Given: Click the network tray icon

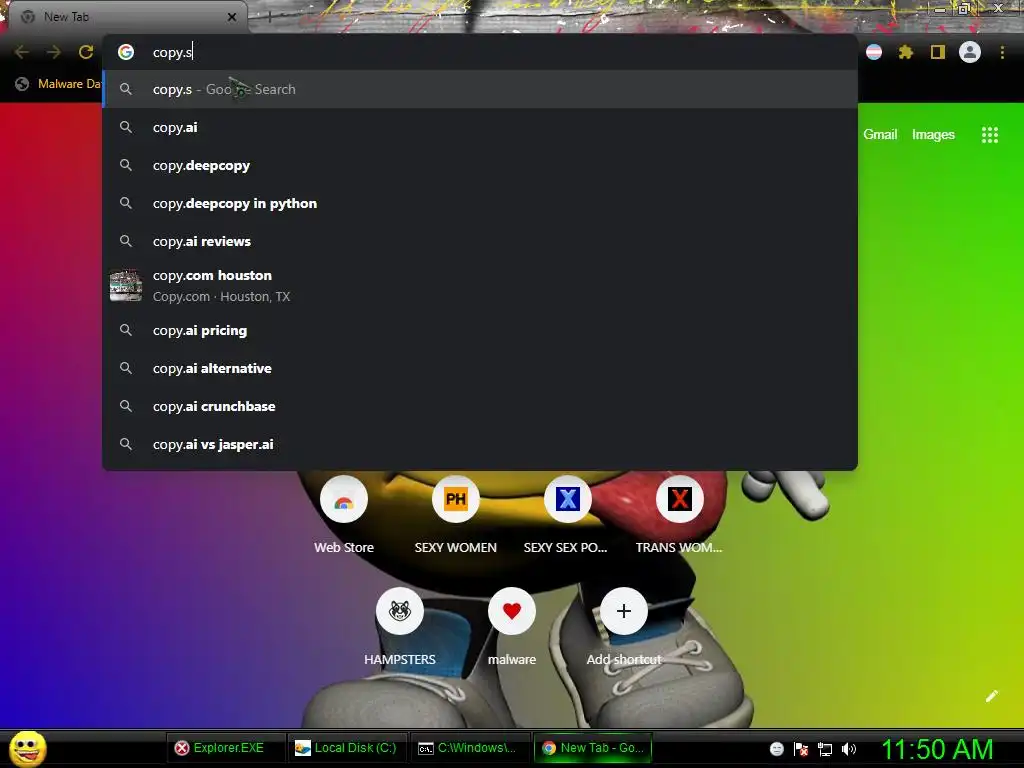Looking at the screenshot, I should point(825,749).
